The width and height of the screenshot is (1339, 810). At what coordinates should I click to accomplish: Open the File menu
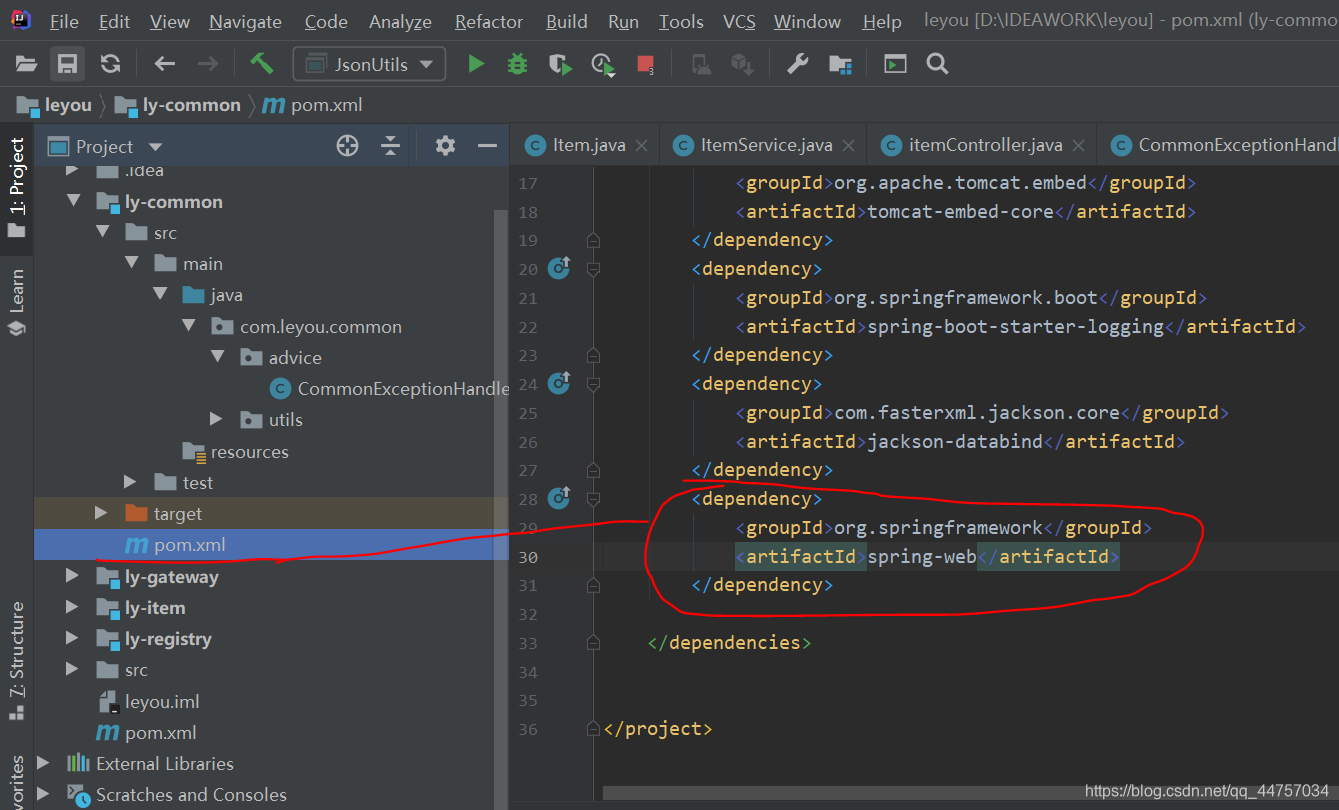coord(63,21)
